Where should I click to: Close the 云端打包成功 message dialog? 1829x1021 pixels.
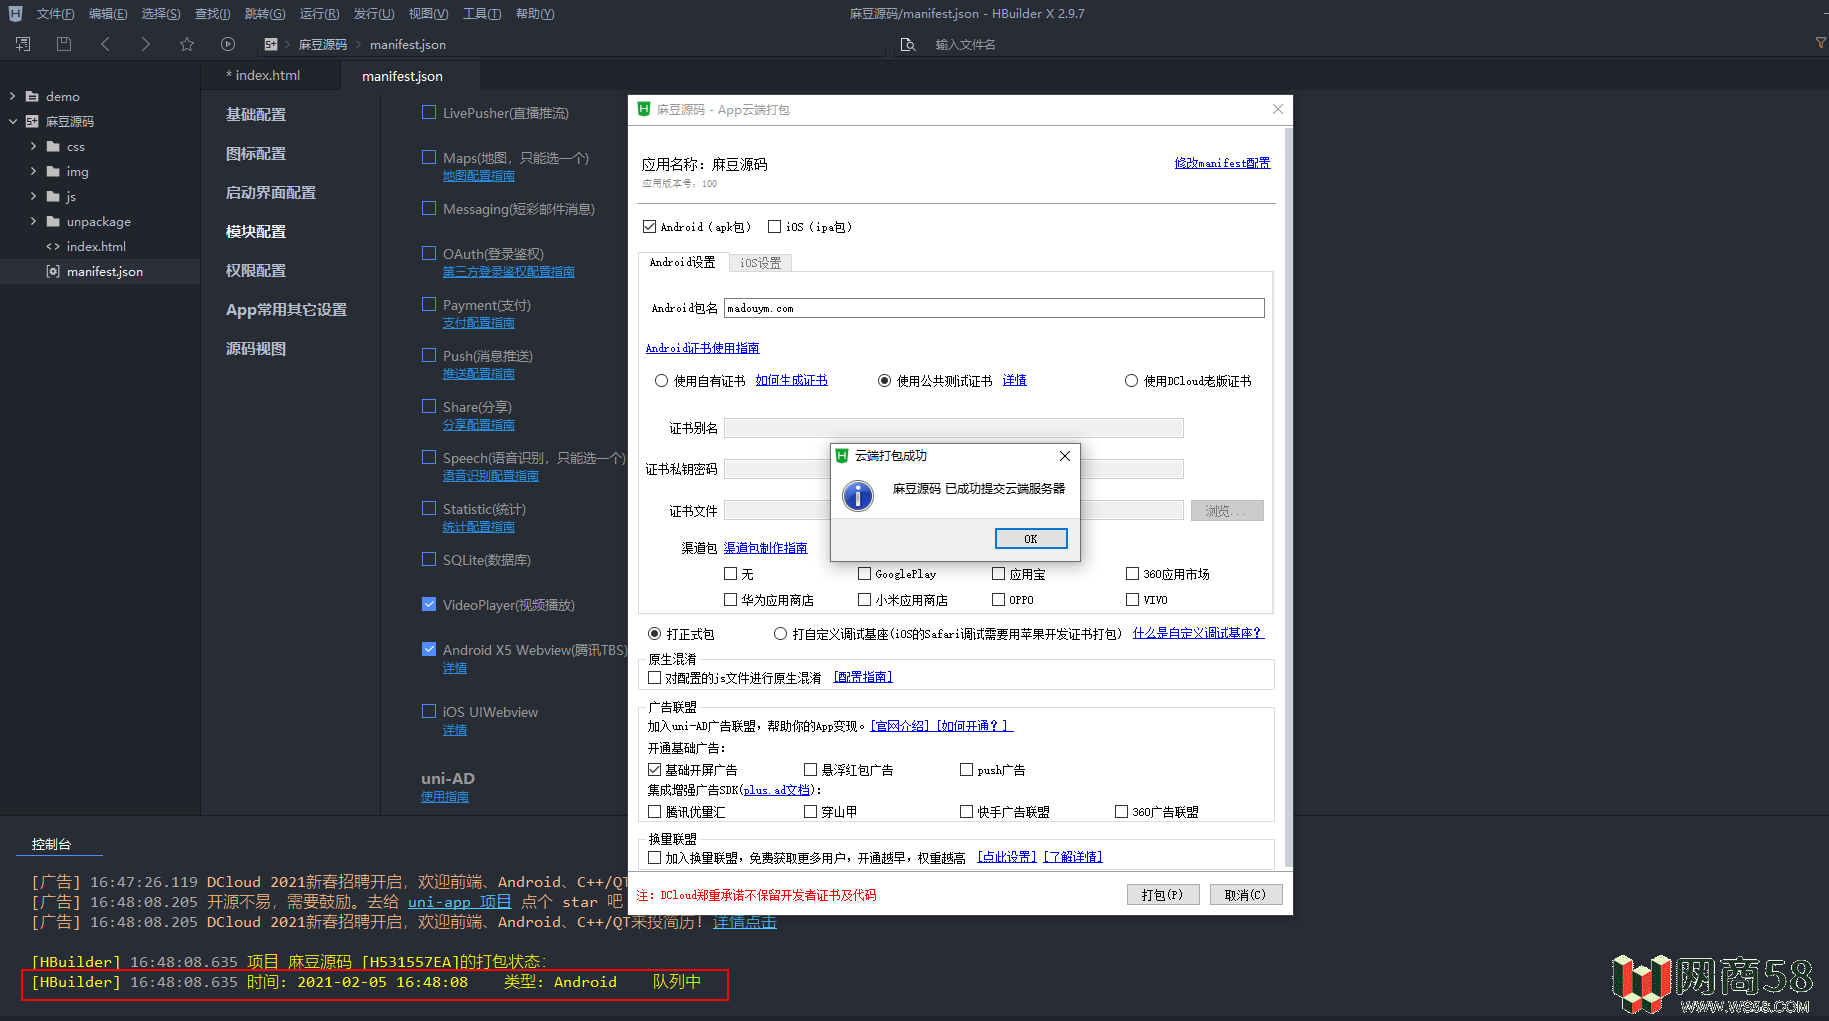tap(1065, 456)
